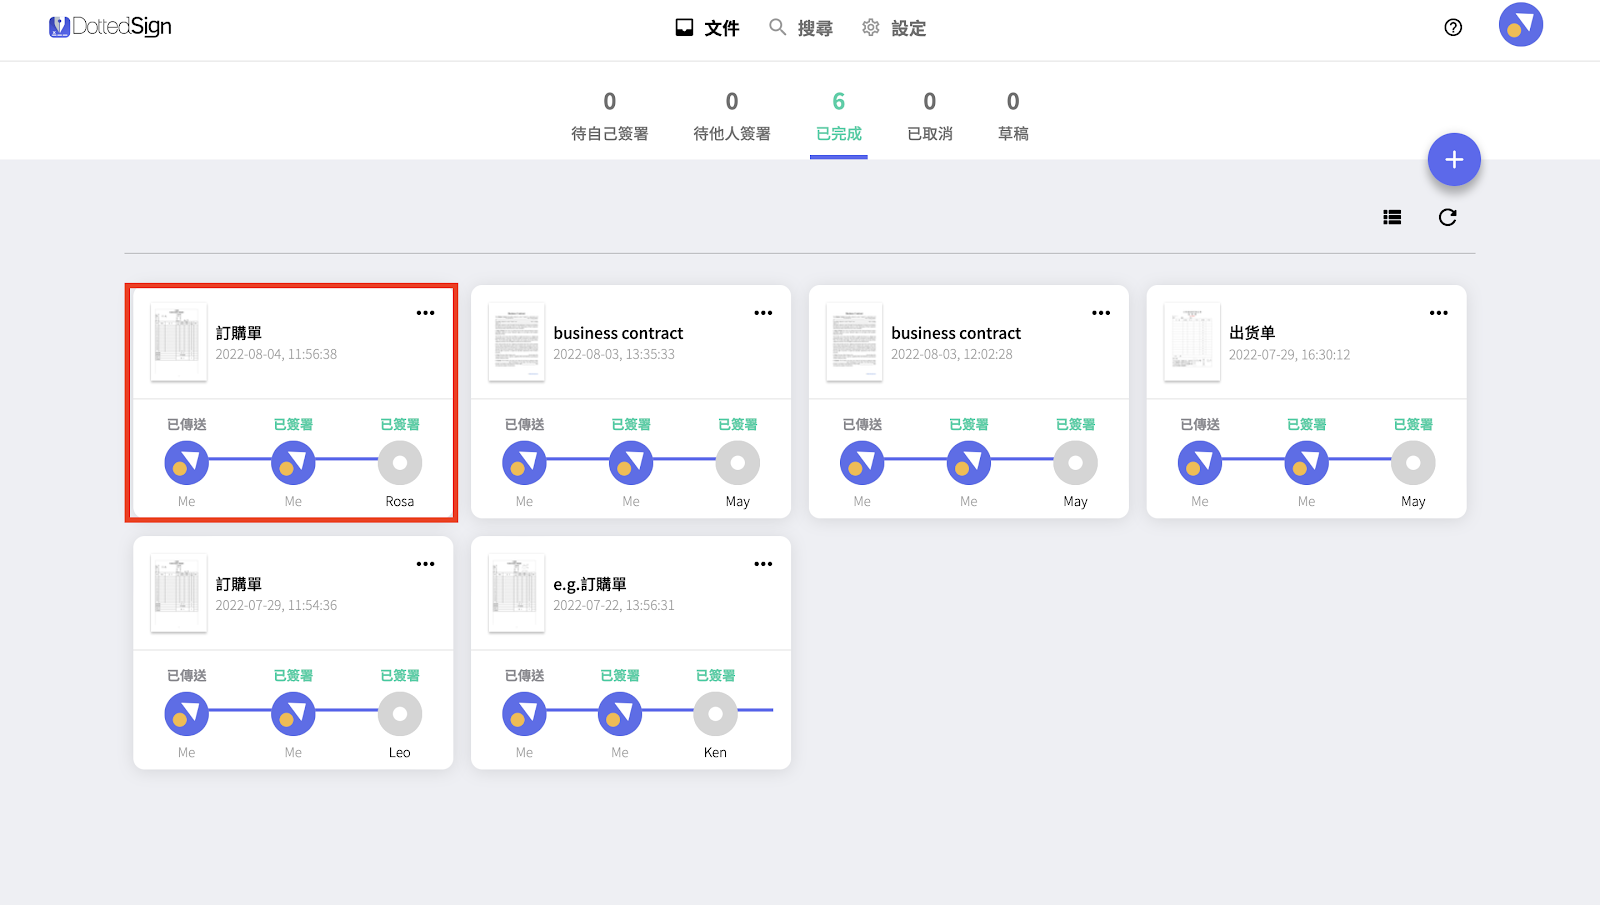The width and height of the screenshot is (1600, 905).
Task: Open thumbnail of 出货单 document
Action: click(1192, 342)
